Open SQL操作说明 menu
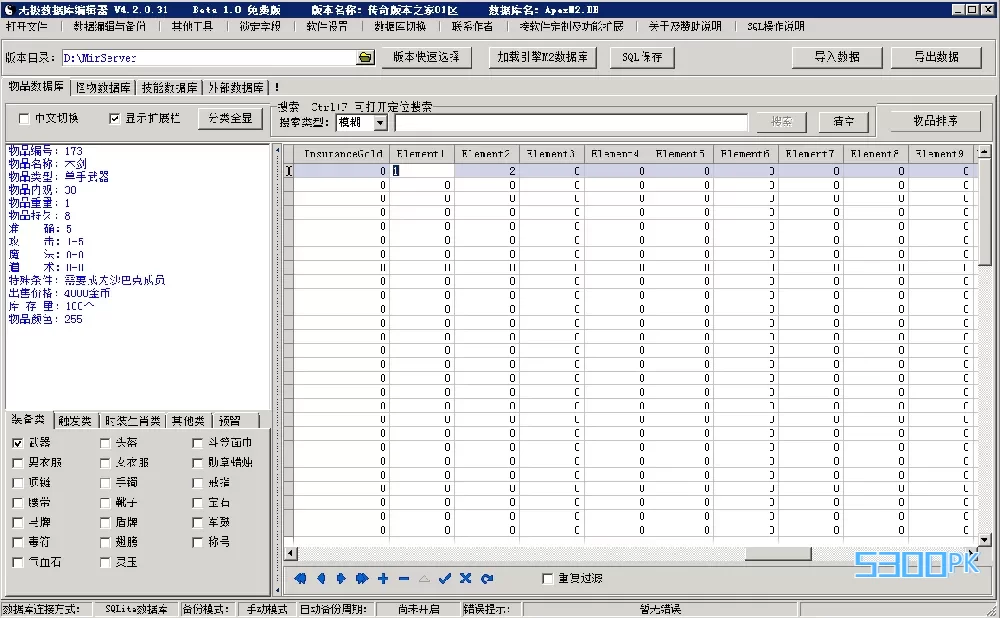Viewport: 1000px width, 618px height. [x=776, y=26]
